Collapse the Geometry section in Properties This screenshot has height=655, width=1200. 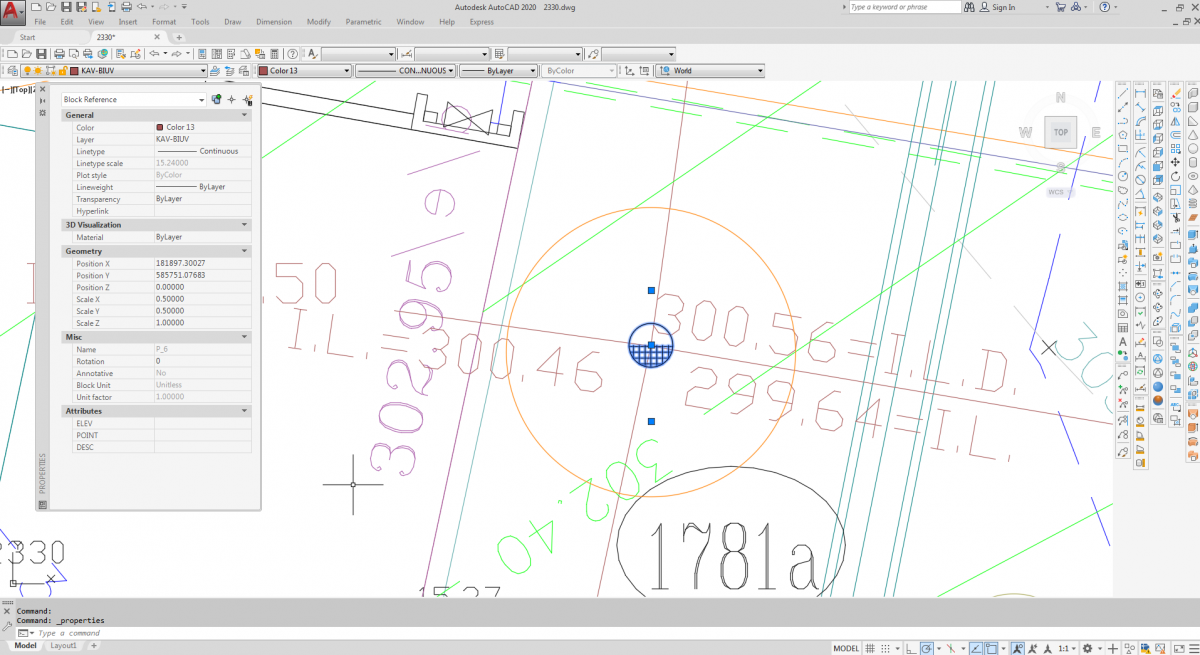(245, 251)
